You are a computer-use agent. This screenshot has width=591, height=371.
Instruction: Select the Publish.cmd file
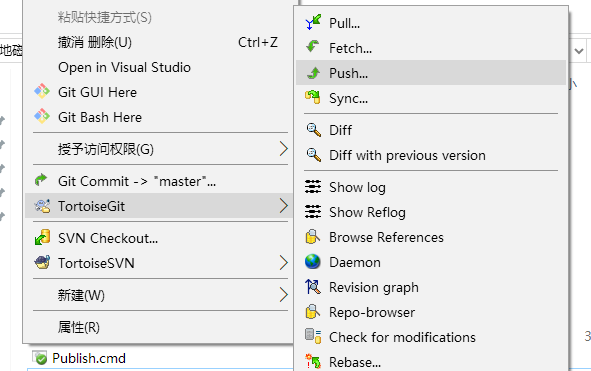click(x=89, y=358)
